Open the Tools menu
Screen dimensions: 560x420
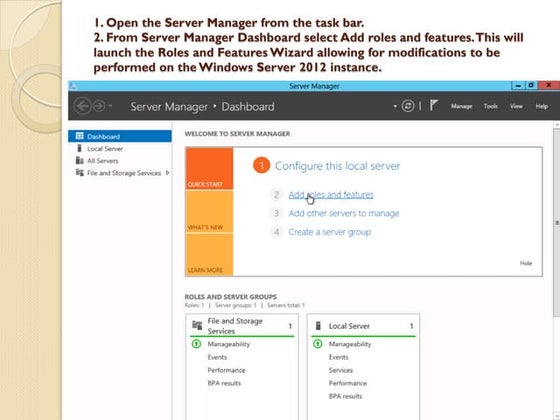(491, 106)
